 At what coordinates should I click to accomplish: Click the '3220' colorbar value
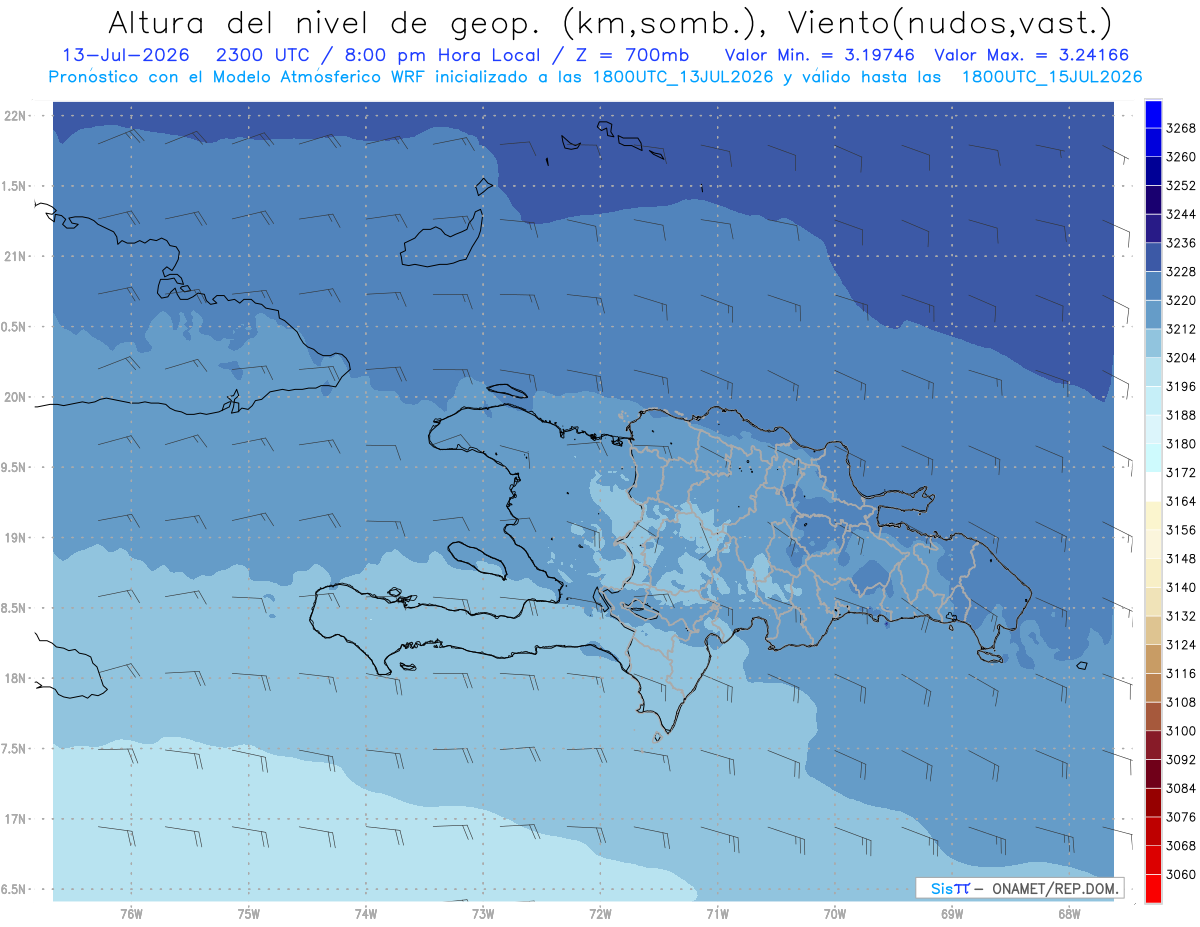(1181, 300)
